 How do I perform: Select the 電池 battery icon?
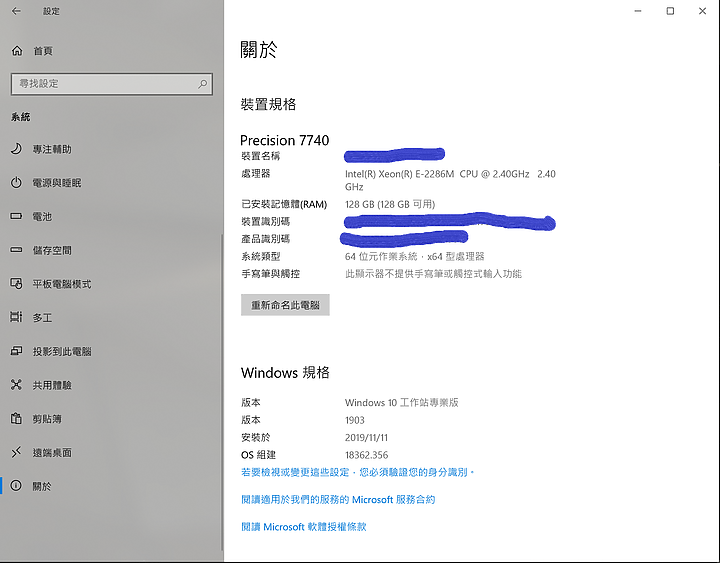(x=17, y=216)
